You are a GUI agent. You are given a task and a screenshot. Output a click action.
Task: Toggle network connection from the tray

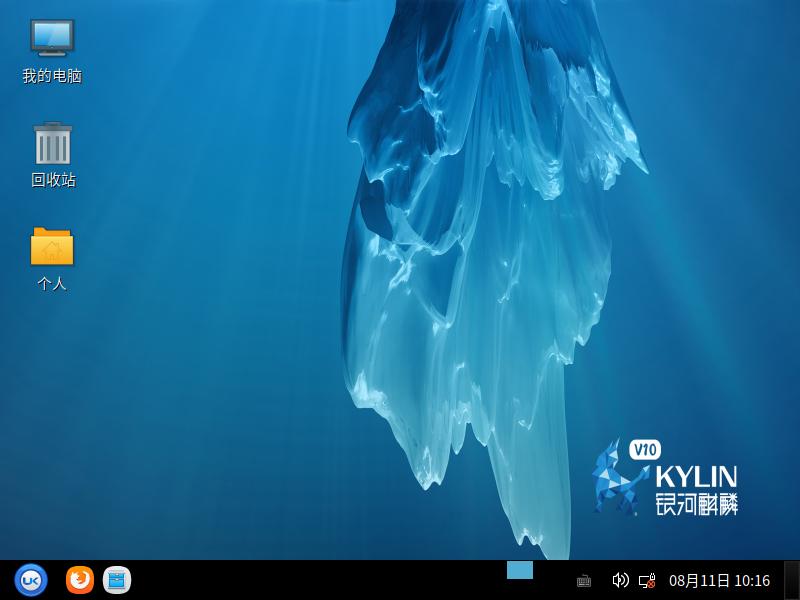pos(648,578)
